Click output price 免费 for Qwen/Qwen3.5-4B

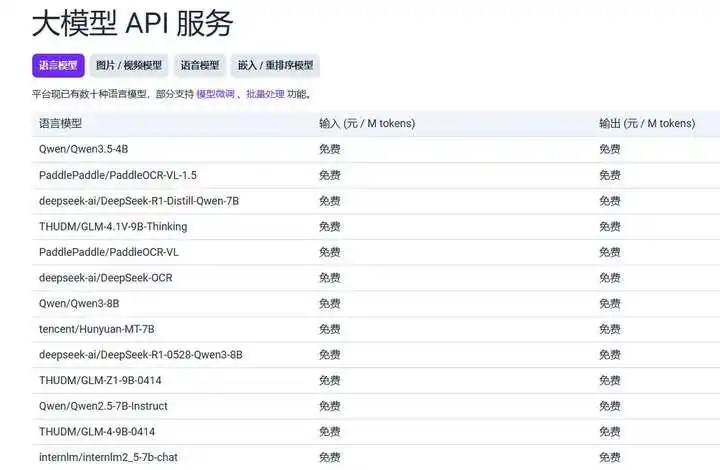coord(610,149)
